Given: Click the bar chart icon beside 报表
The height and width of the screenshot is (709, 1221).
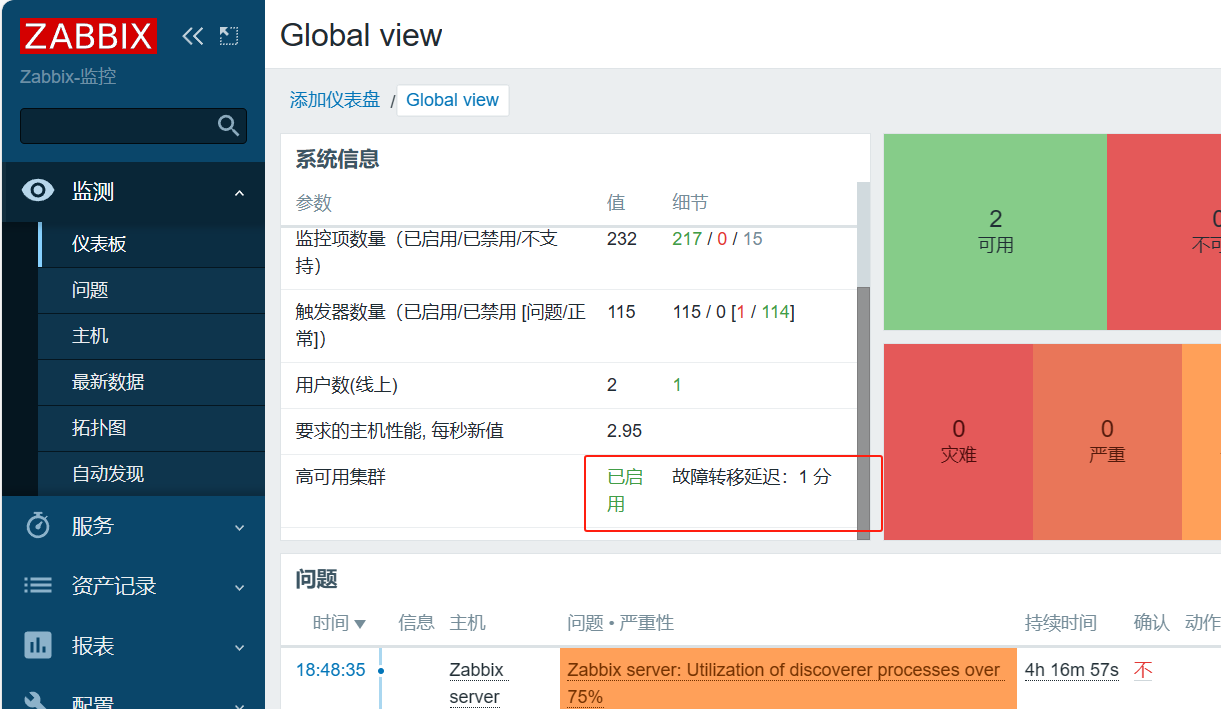Looking at the screenshot, I should pos(38,646).
